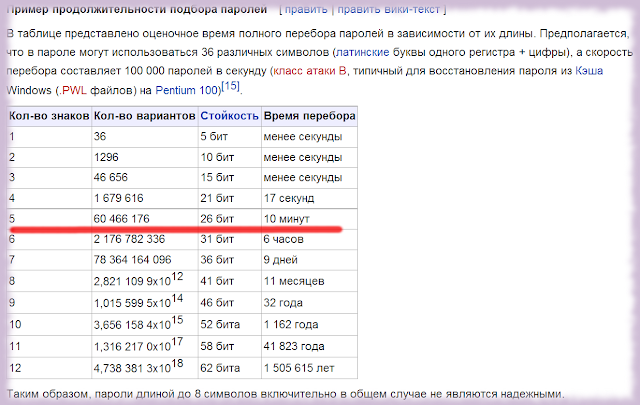
Task: Click the 'править' edit link
Action: [306, 9]
